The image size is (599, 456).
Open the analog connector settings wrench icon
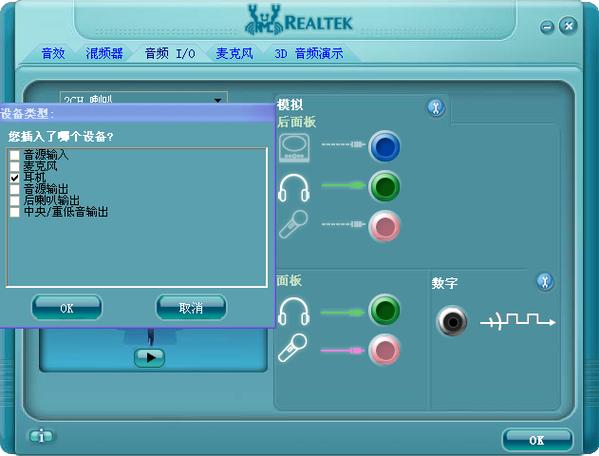coord(436,107)
